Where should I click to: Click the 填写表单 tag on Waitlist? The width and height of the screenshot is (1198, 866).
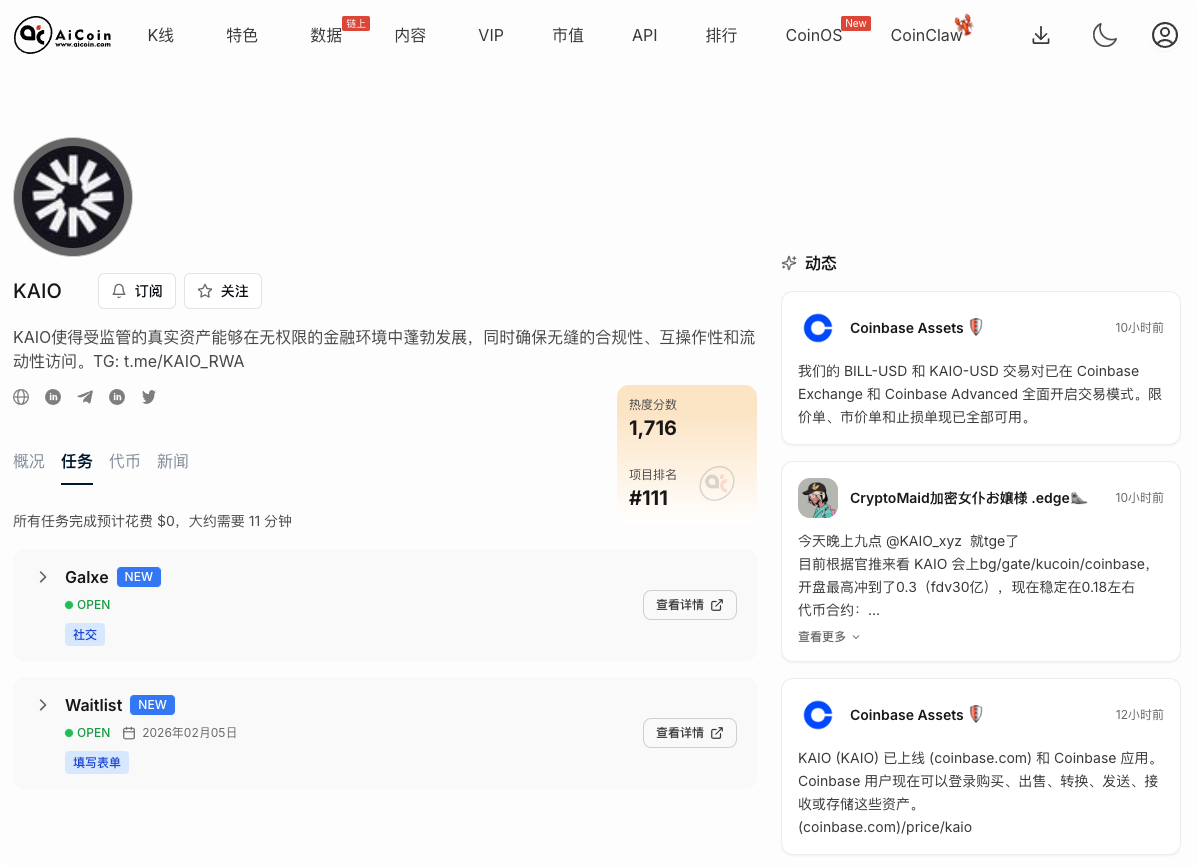(x=97, y=762)
